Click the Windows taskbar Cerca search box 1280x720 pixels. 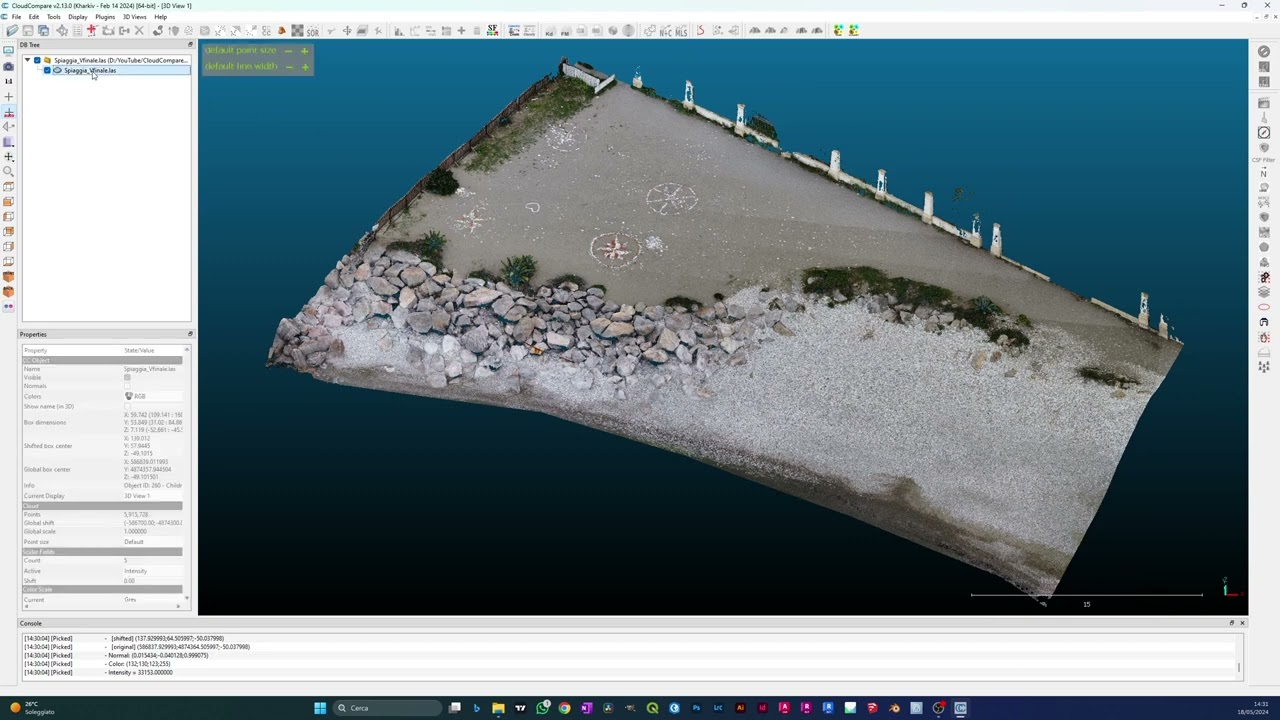coord(387,708)
